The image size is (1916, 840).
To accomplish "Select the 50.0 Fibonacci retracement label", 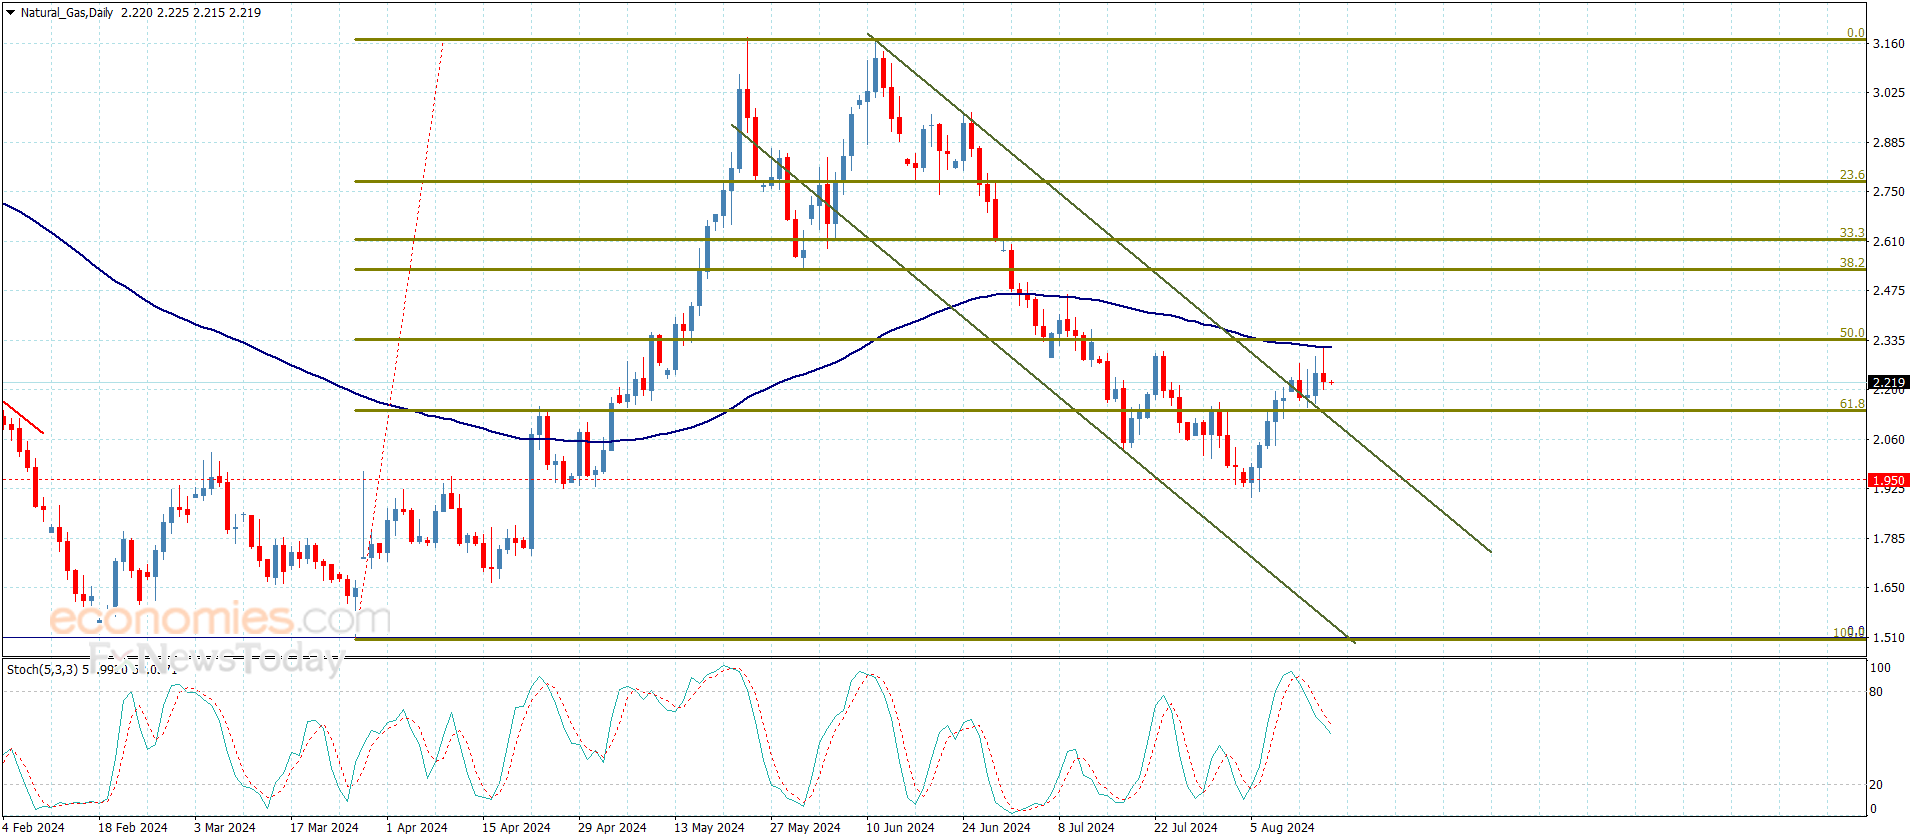I will tap(1851, 333).
